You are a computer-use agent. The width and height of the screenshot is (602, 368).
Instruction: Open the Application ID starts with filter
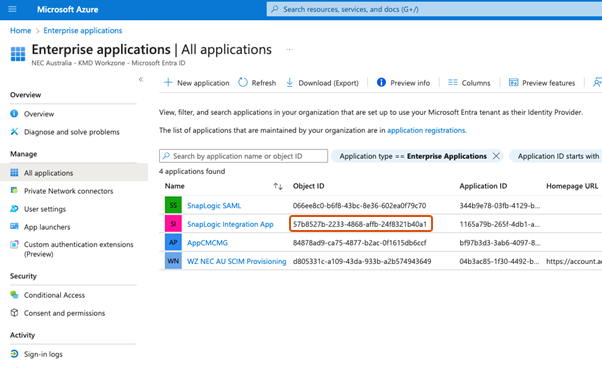coord(556,156)
